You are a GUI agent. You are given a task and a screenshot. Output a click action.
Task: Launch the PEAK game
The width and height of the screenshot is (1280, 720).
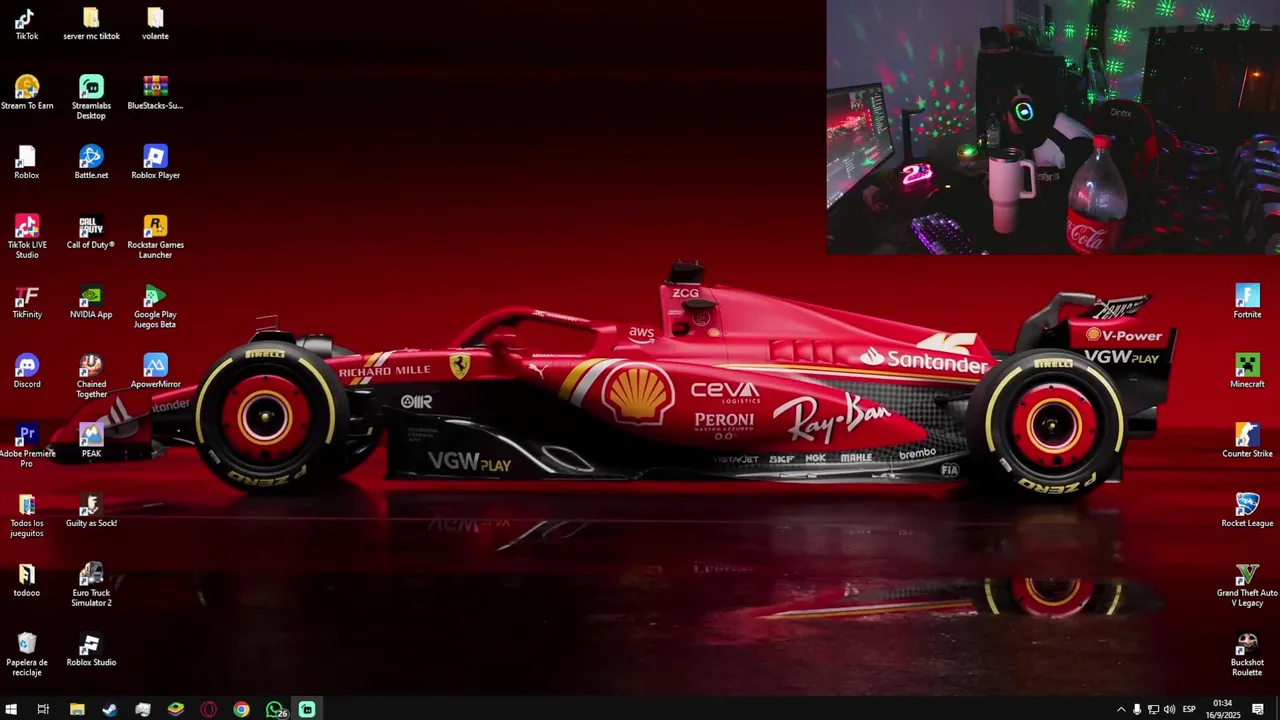click(x=91, y=441)
